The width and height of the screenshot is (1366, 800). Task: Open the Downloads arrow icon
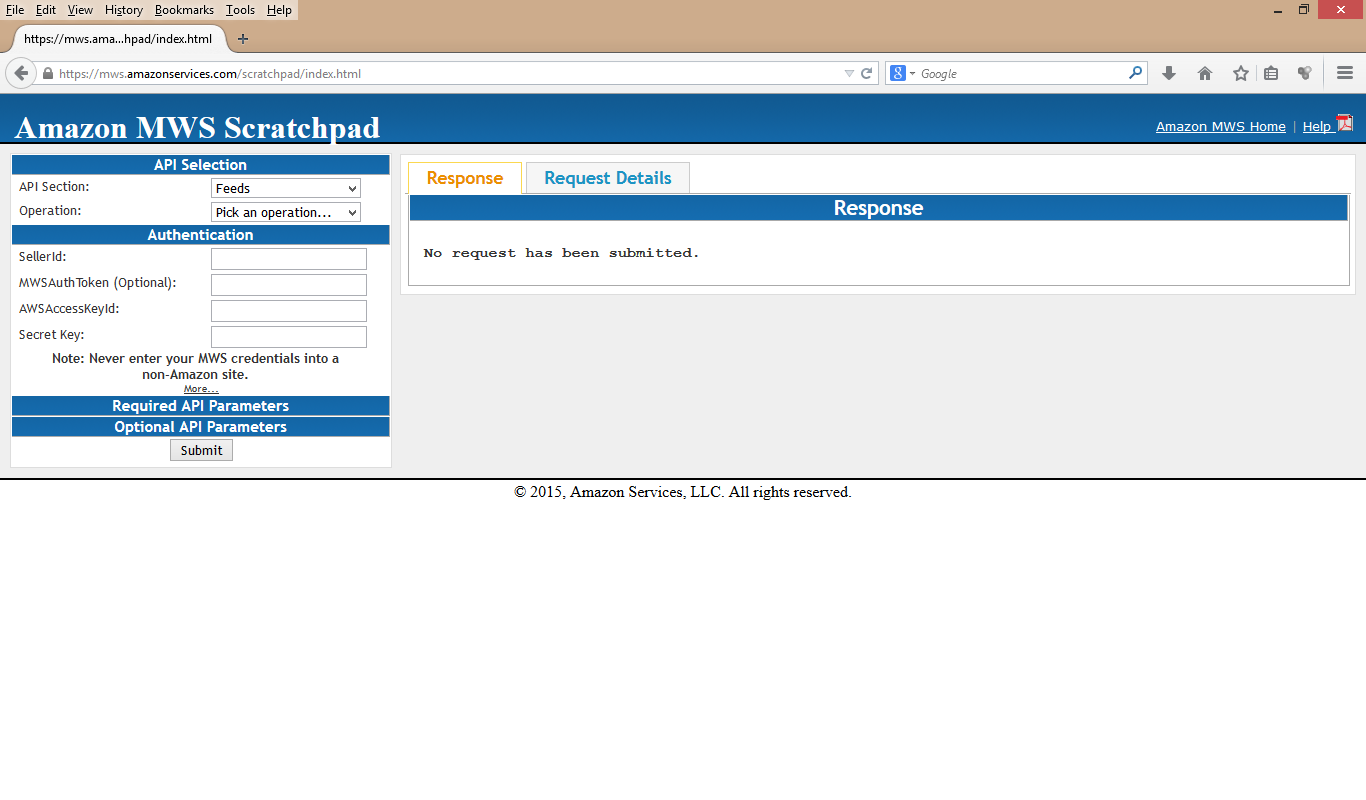(1169, 73)
